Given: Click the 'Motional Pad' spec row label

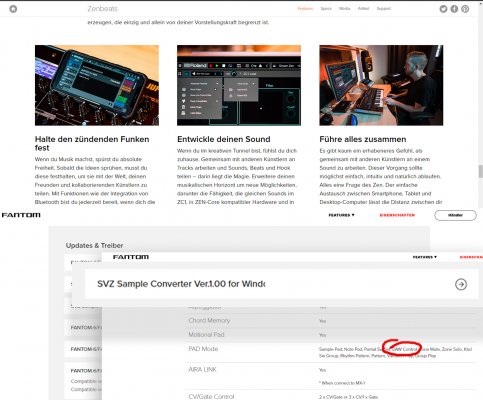Looking at the screenshot, I should pos(206,334).
